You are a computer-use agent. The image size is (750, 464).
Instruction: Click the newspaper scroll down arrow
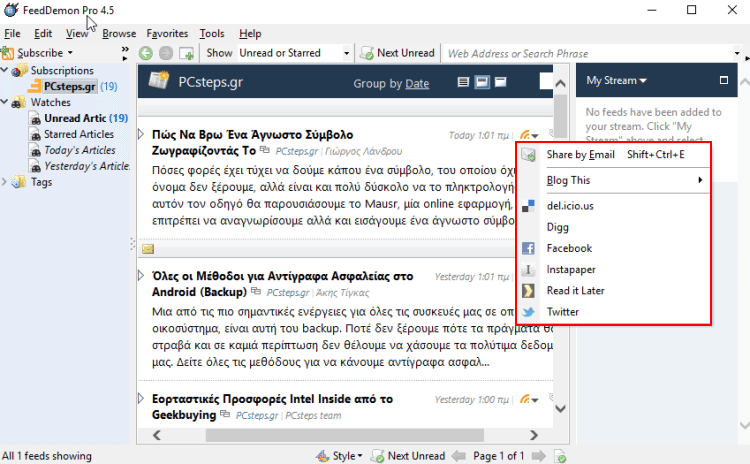click(561, 409)
